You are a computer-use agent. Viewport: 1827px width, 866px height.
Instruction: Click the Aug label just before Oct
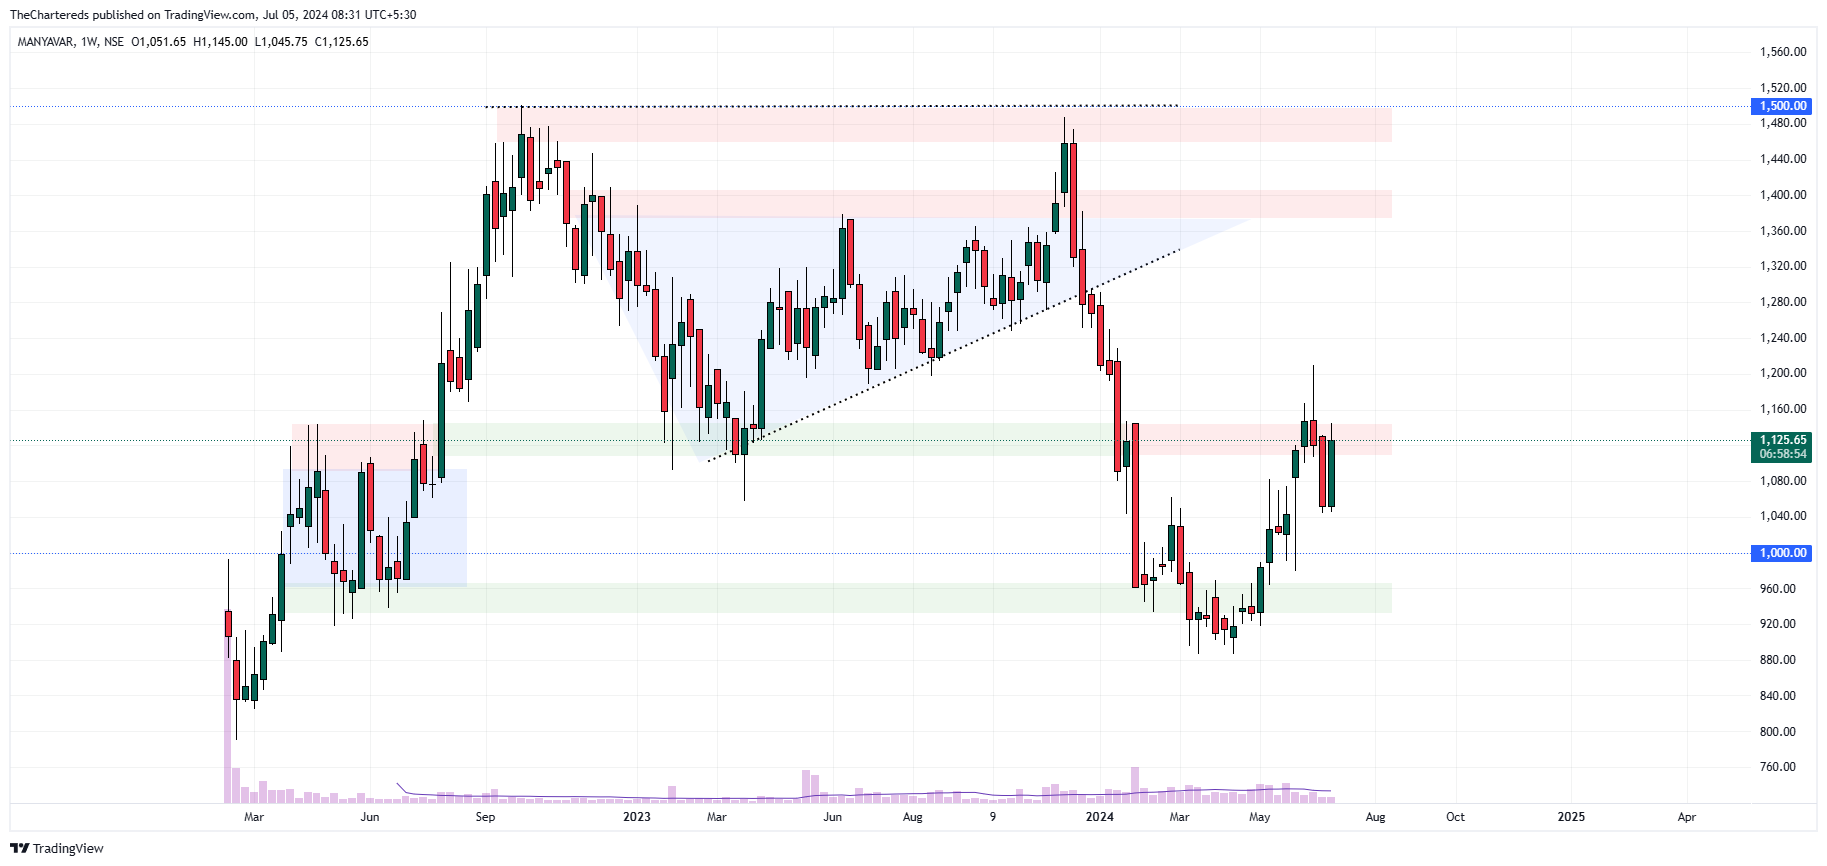pyautogui.click(x=1376, y=817)
